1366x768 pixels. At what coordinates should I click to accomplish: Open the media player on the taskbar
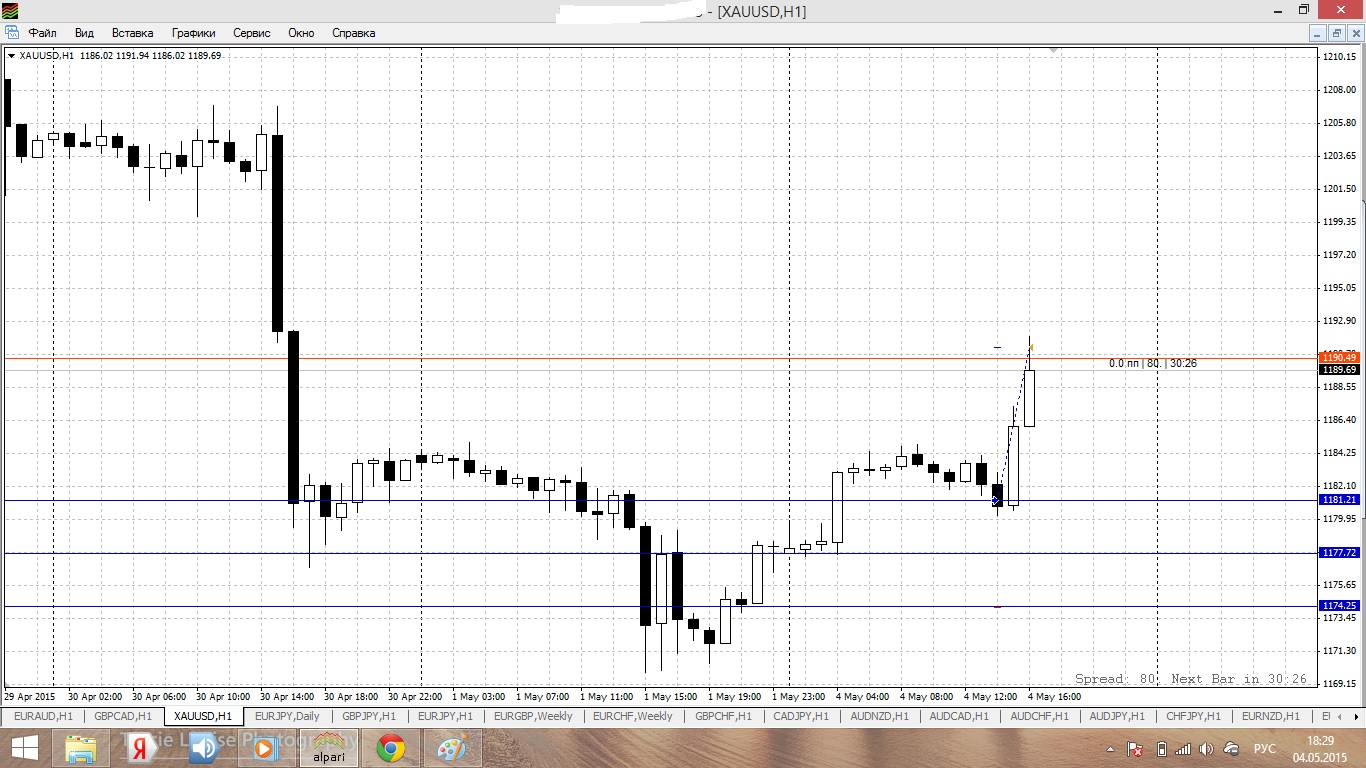tap(265, 748)
